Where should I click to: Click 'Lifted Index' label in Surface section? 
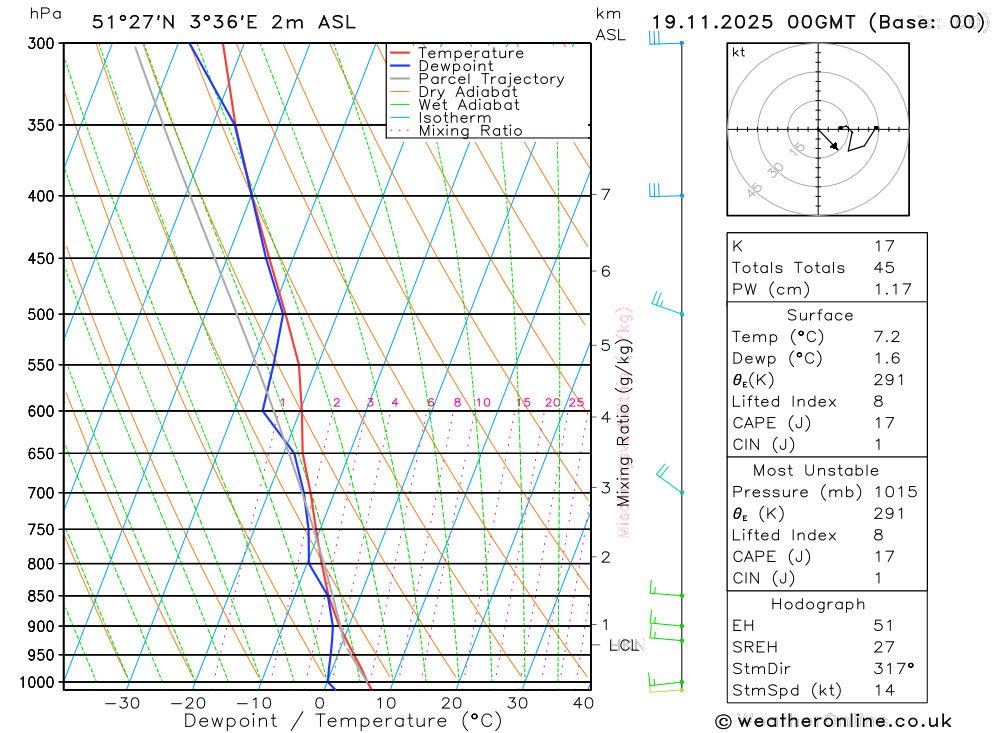click(784, 402)
